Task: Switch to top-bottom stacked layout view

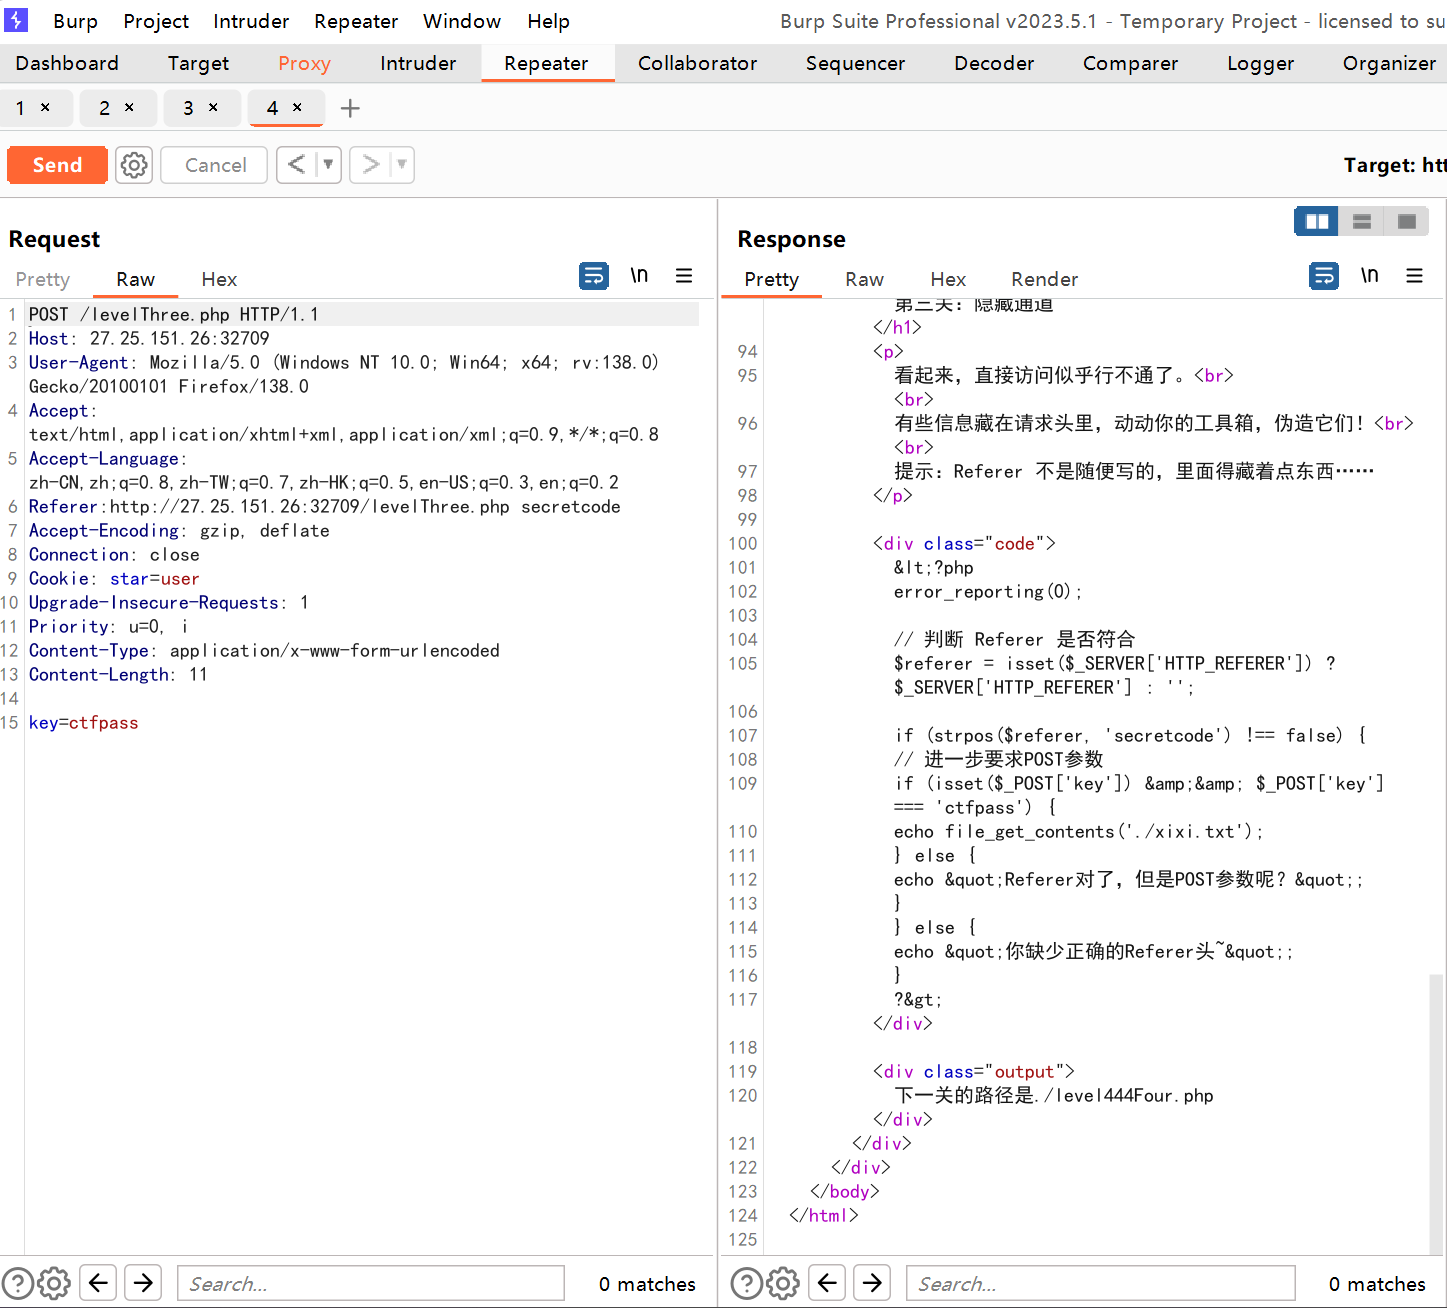Action: pyautogui.click(x=1361, y=222)
